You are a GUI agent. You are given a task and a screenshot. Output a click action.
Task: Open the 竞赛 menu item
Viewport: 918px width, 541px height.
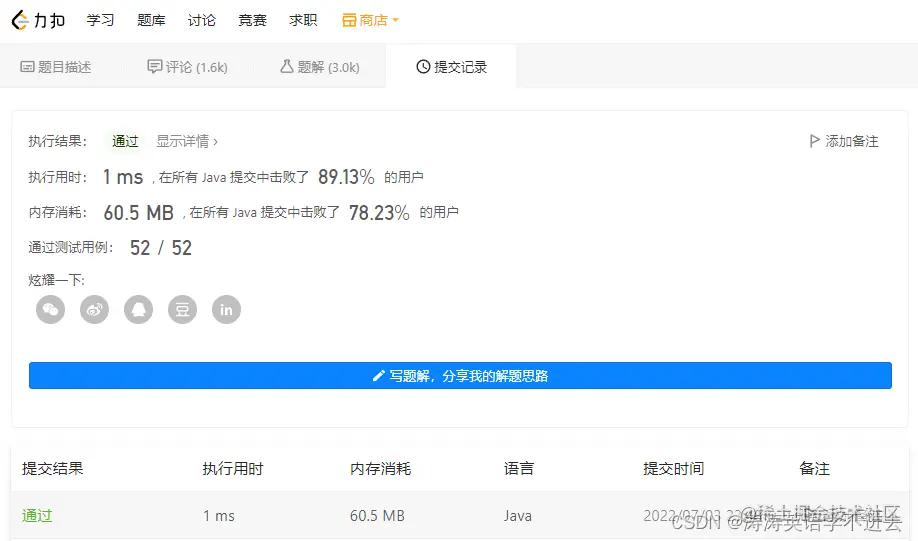(x=252, y=20)
